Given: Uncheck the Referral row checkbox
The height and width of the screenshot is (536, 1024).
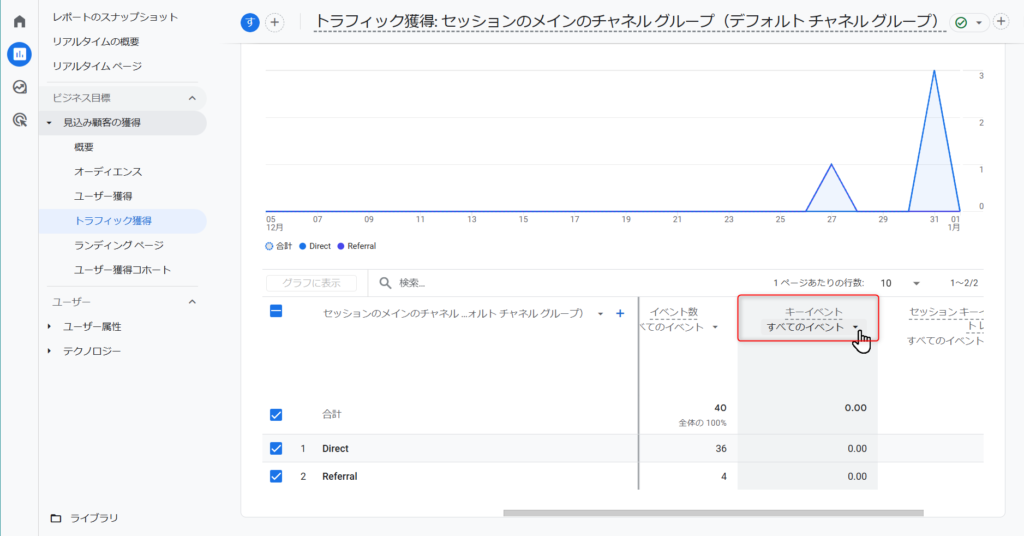Looking at the screenshot, I should (276, 477).
